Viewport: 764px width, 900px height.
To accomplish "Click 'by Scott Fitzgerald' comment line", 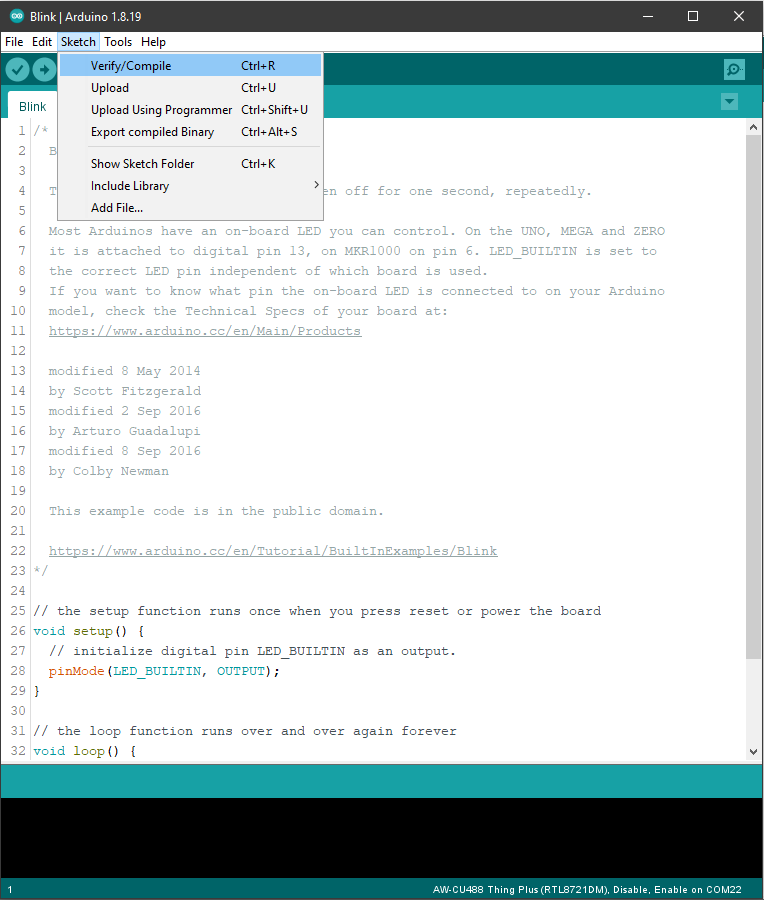I will pos(125,391).
